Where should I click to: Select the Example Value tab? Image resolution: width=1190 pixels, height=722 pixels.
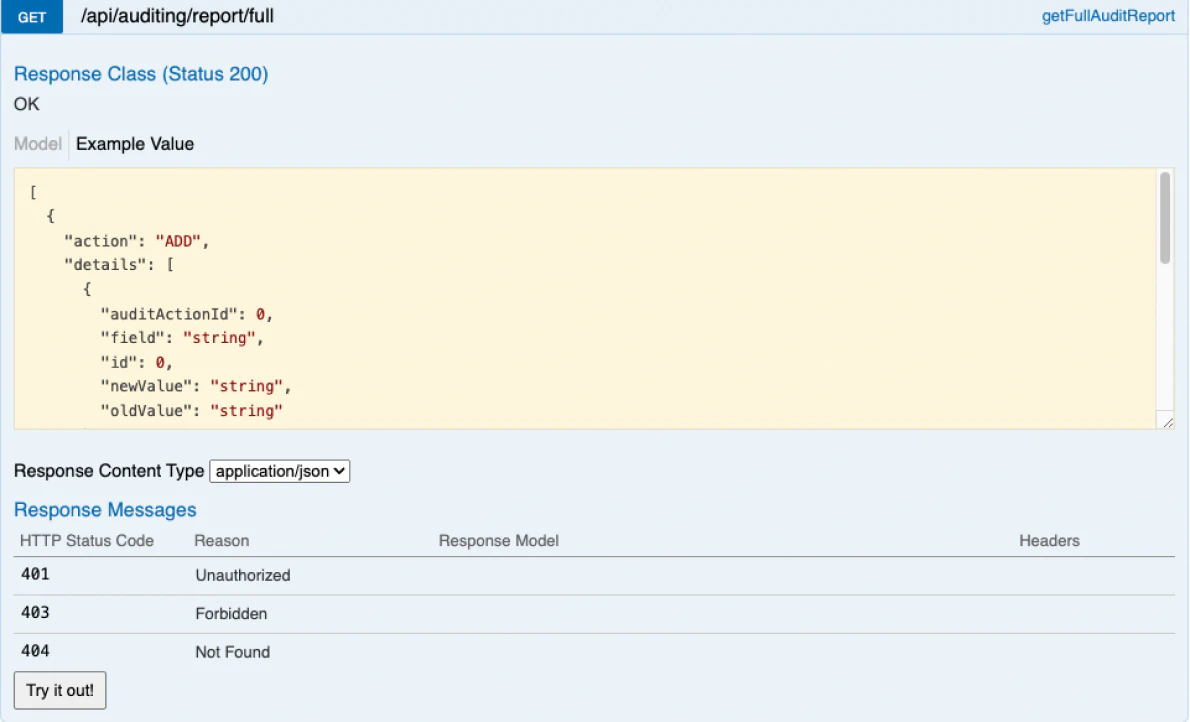[134, 144]
